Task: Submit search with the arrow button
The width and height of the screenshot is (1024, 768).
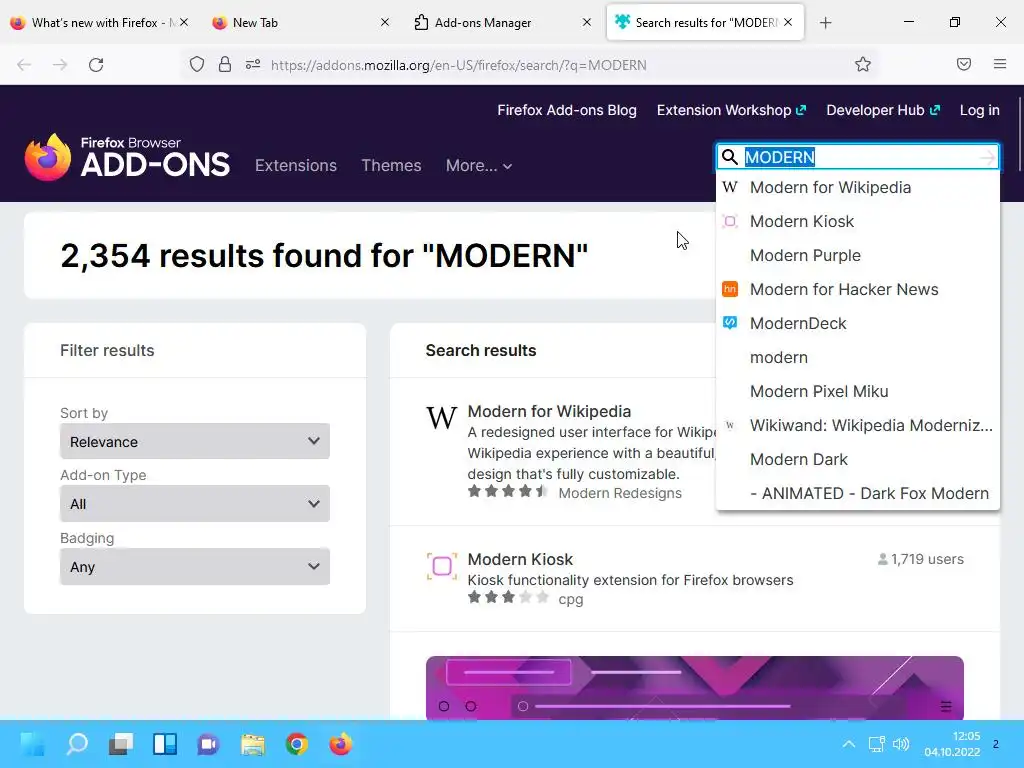Action: click(987, 157)
